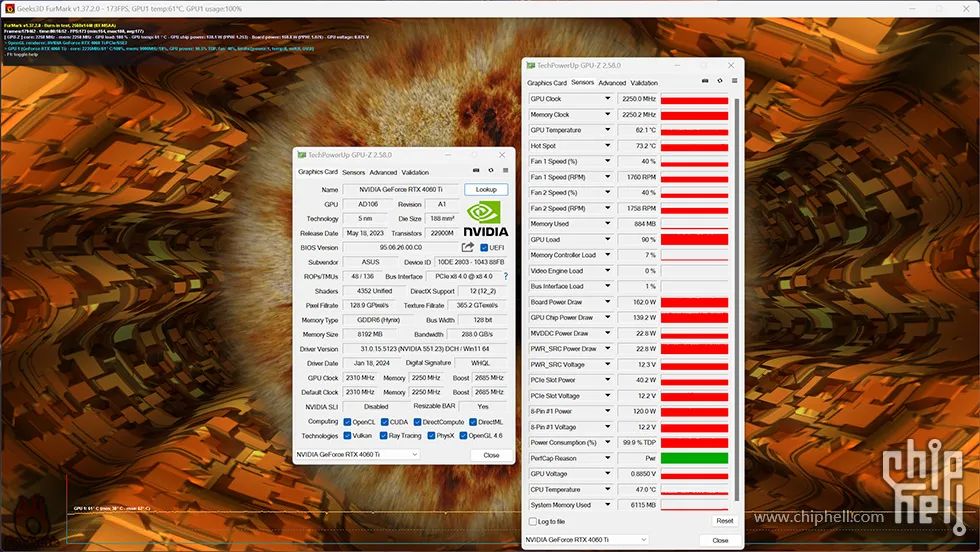Toggle the DirectCompute checkbox

pyautogui.click(x=417, y=422)
